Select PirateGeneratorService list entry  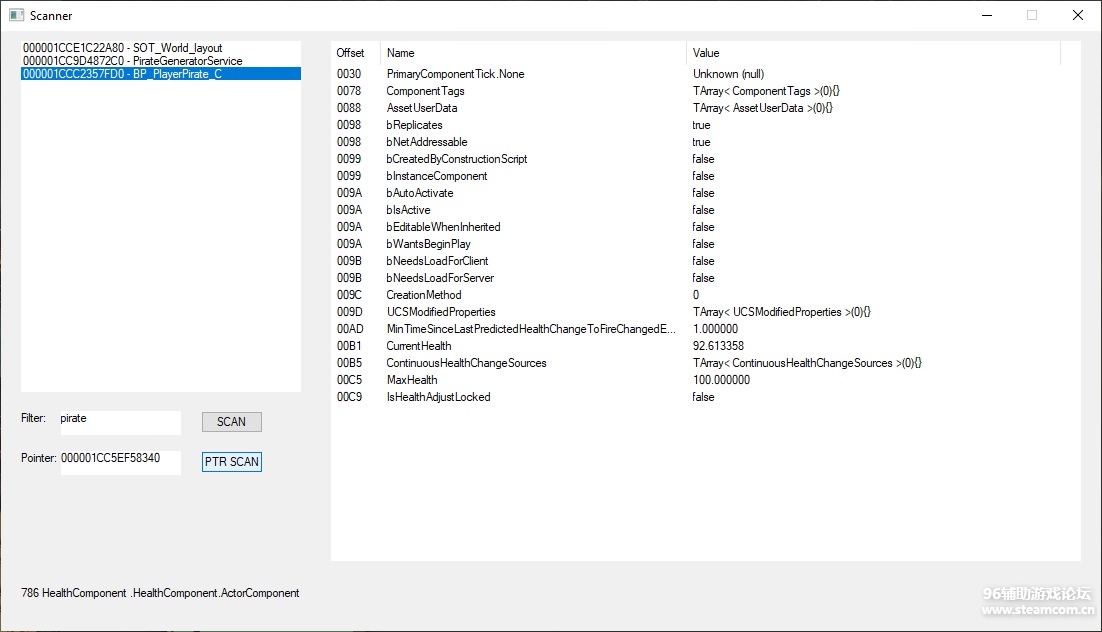pyautogui.click(x=132, y=61)
